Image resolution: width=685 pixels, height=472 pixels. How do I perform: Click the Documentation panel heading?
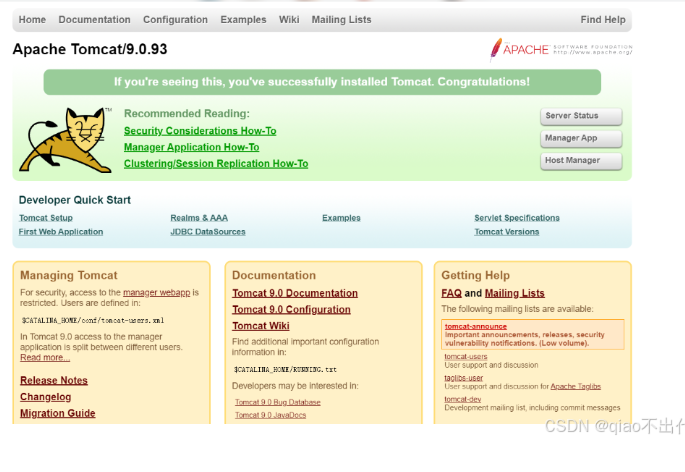pos(274,275)
